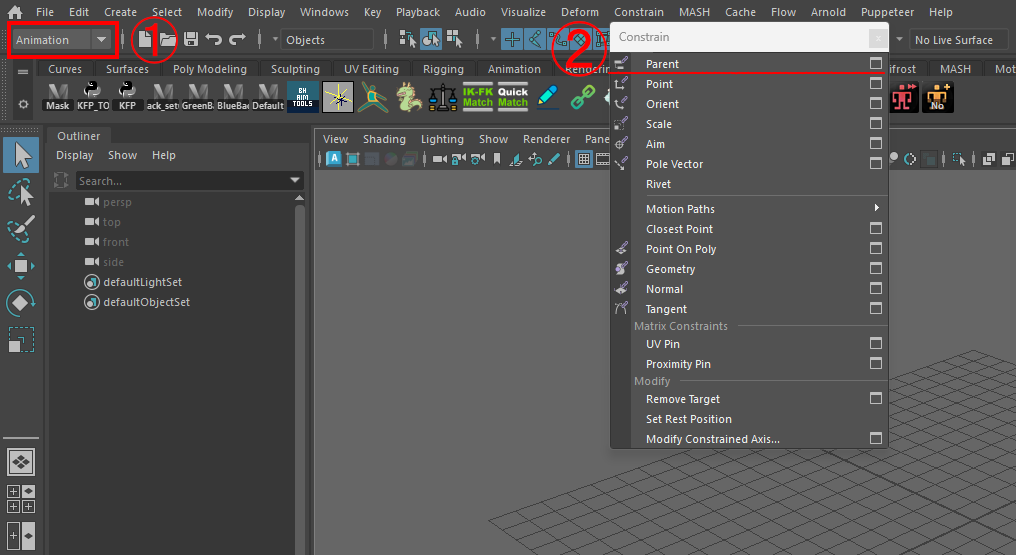
Task: Click the Open Scene folder icon
Action: point(168,40)
